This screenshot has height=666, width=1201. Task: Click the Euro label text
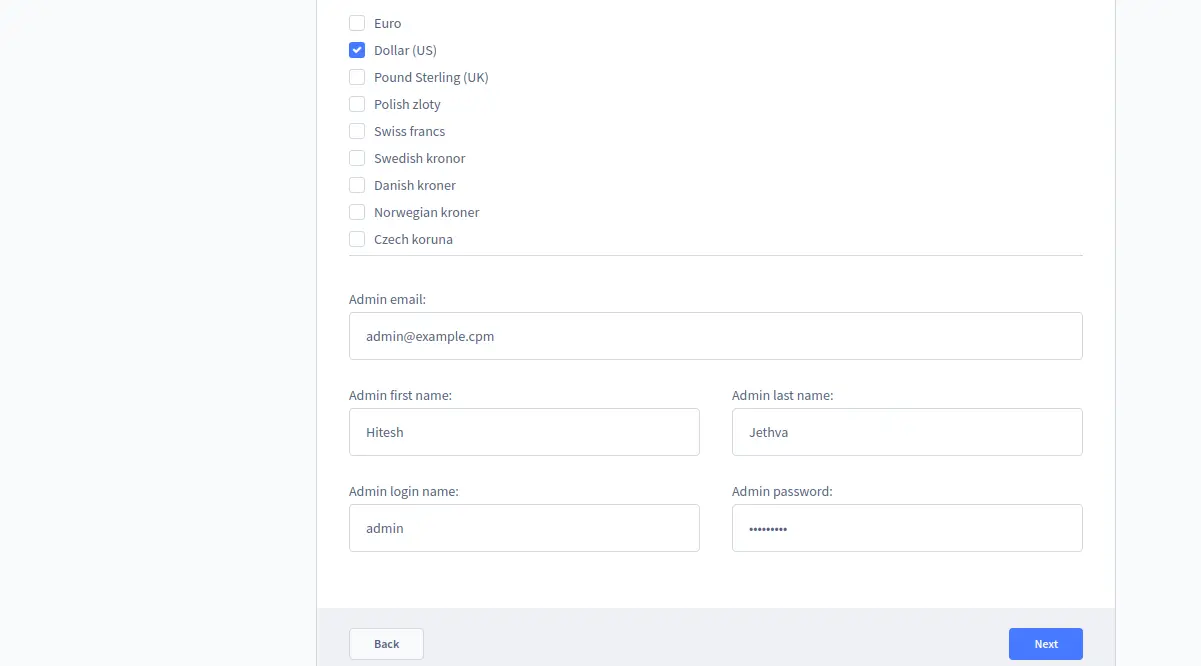coord(388,23)
